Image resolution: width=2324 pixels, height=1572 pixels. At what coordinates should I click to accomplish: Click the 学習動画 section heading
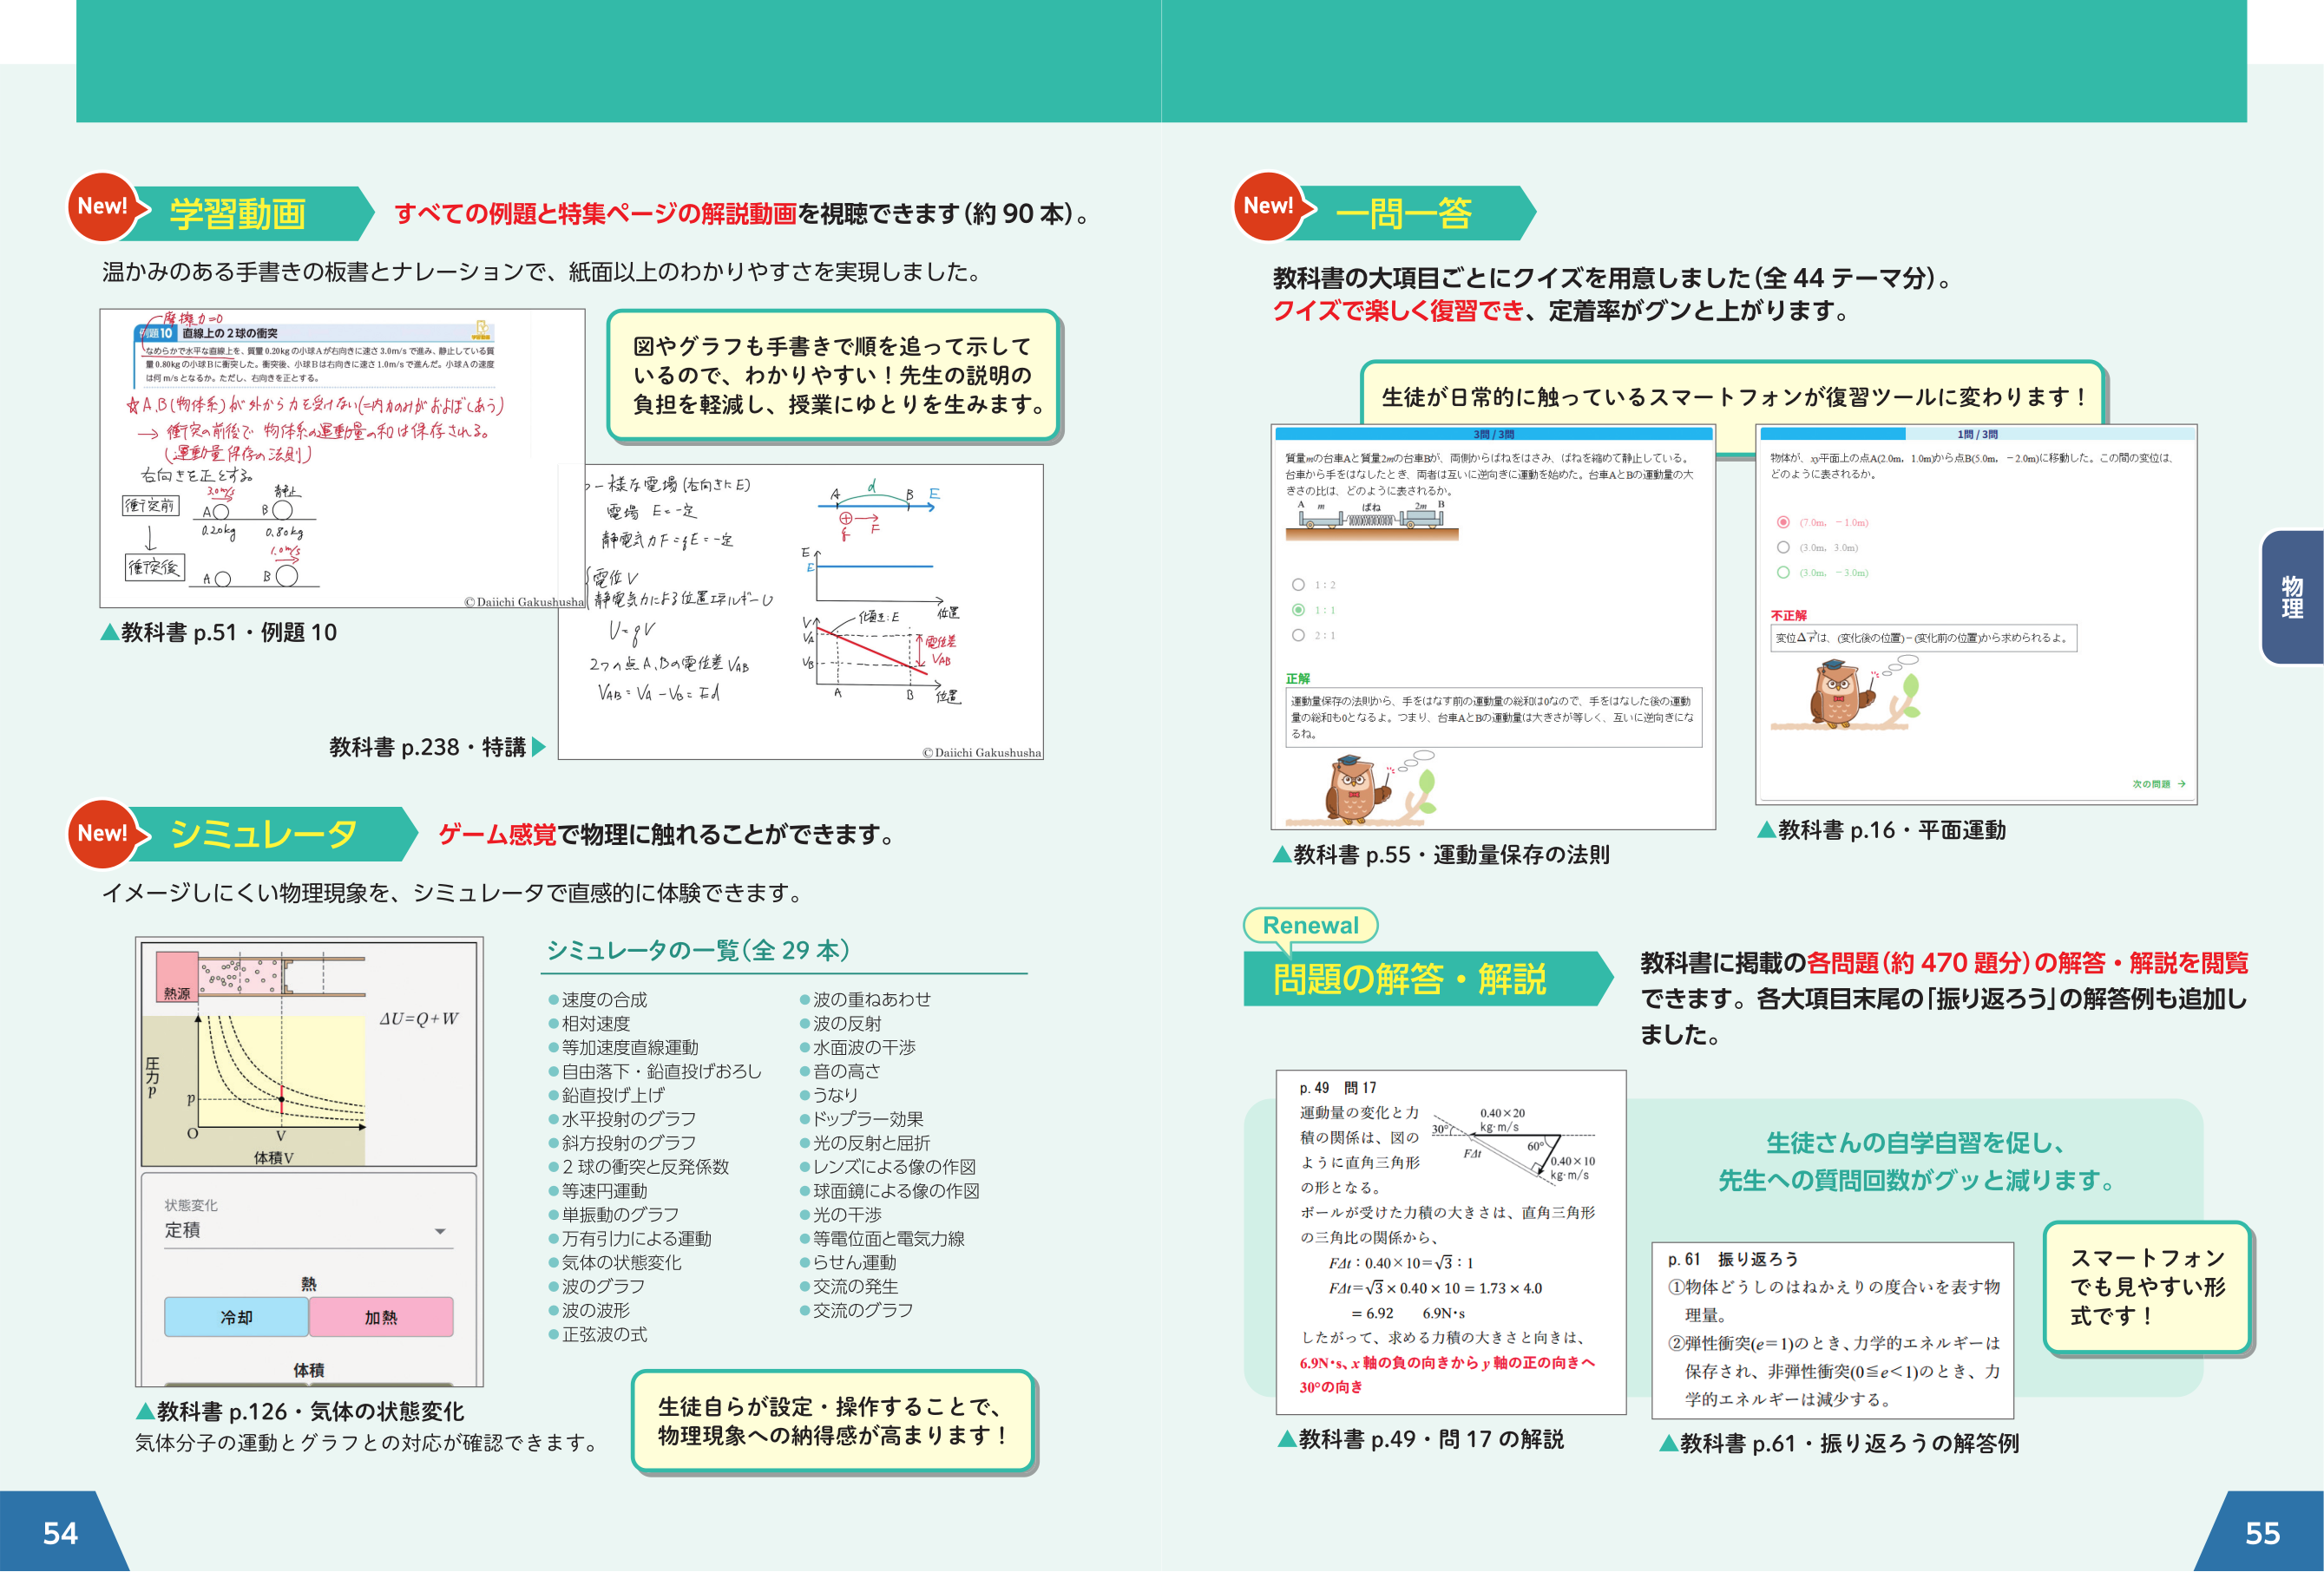click(238, 214)
